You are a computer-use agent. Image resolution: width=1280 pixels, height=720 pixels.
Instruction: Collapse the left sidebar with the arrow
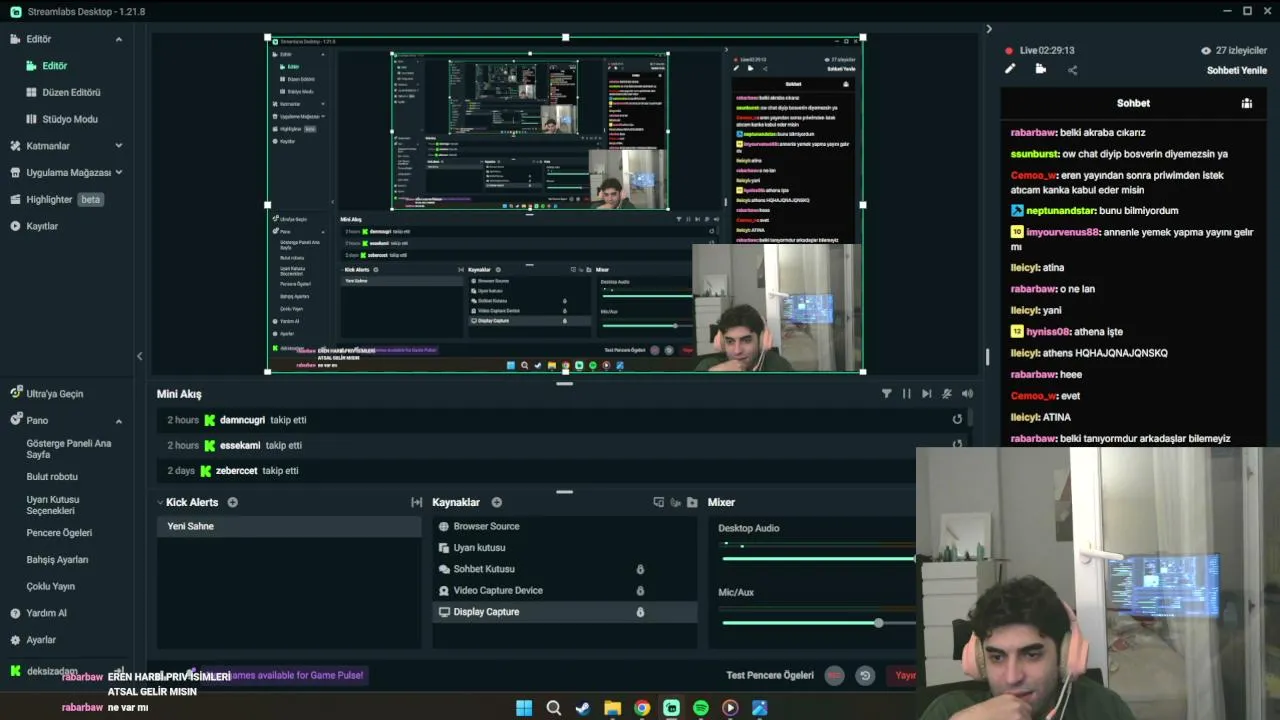pos(139,356)
